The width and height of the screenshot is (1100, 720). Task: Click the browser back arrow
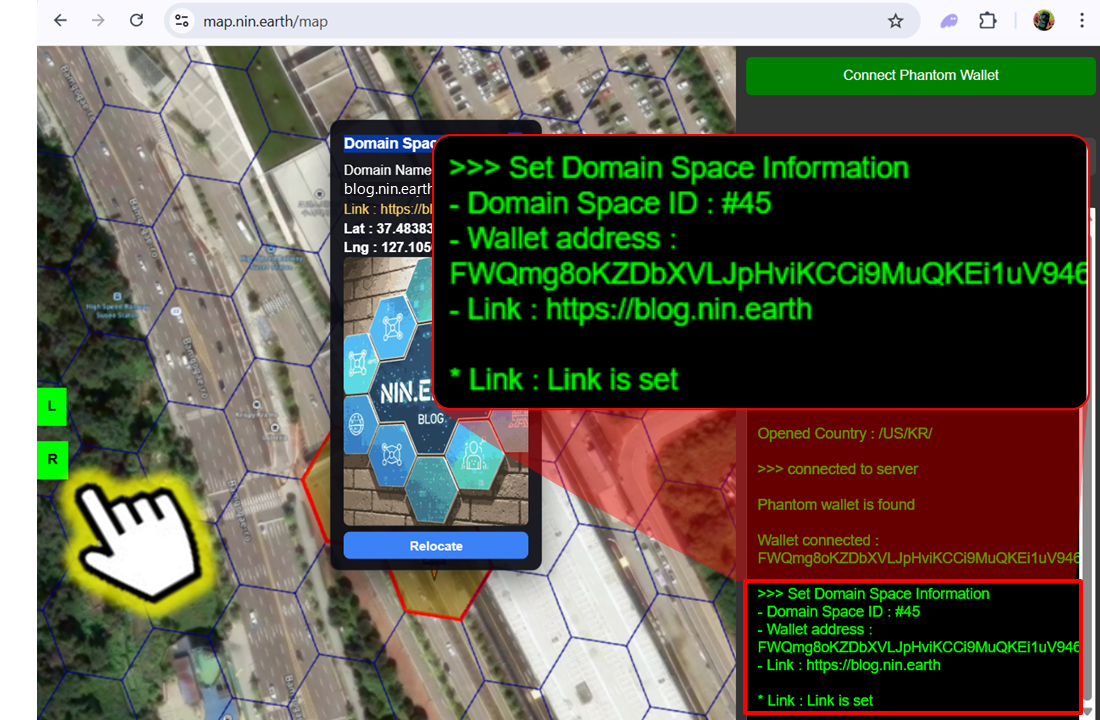point(61,21)
